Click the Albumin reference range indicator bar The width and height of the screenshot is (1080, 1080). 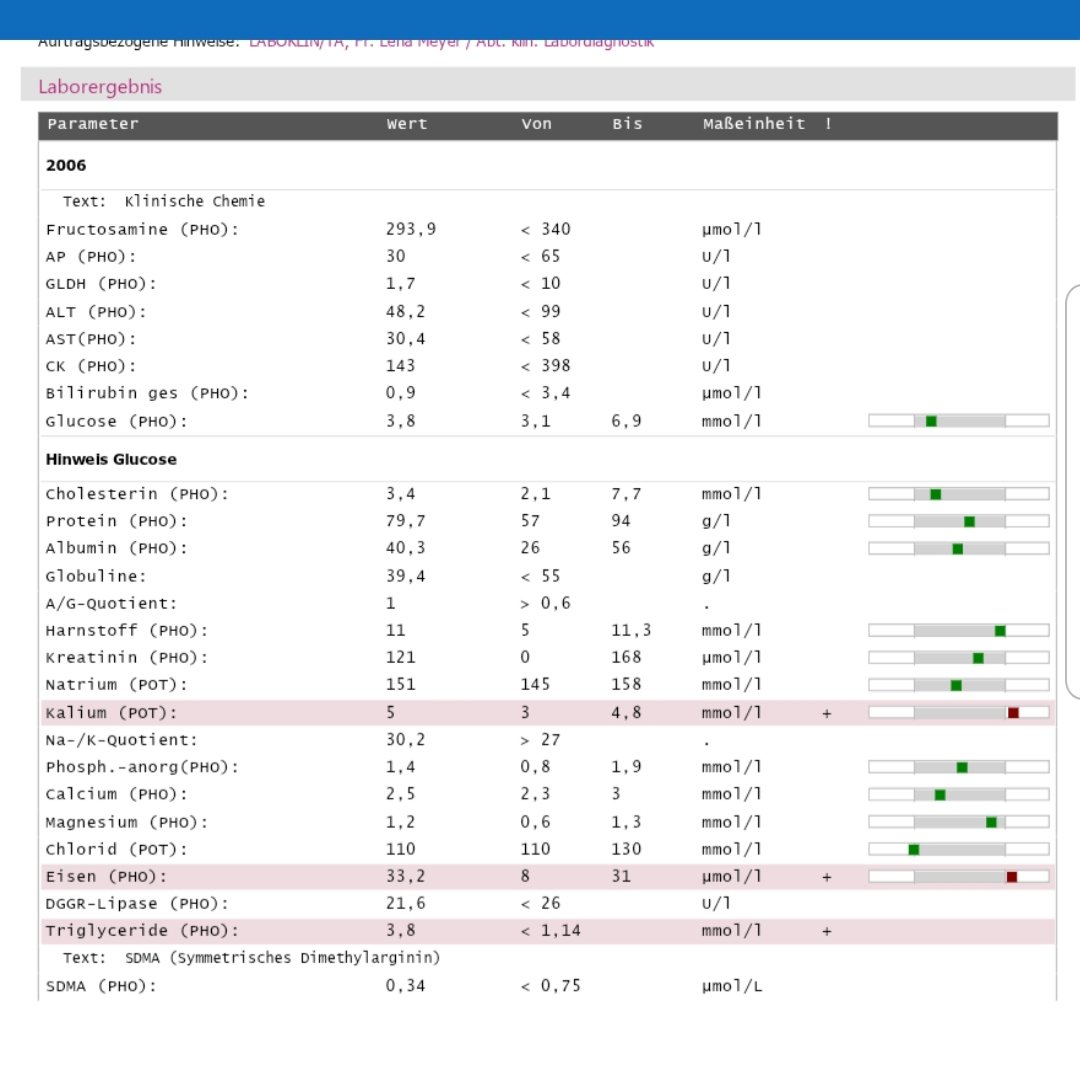959,548
